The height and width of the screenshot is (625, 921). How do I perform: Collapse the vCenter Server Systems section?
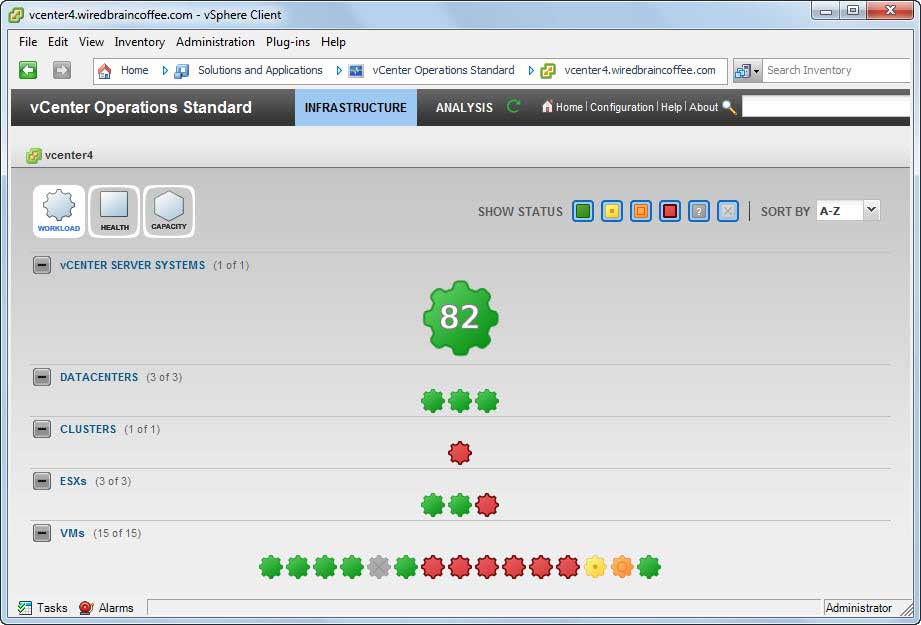pos(42,265)
